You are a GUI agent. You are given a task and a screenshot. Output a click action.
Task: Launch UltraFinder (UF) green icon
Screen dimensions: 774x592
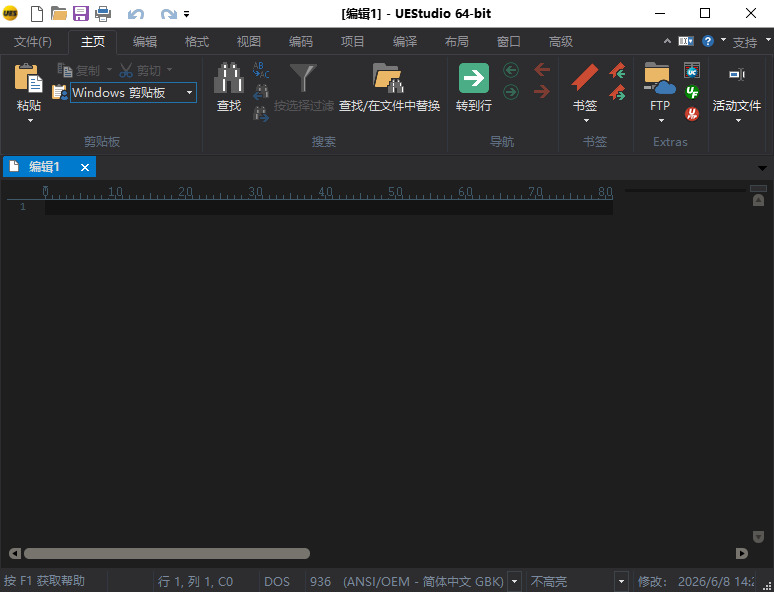692,92
